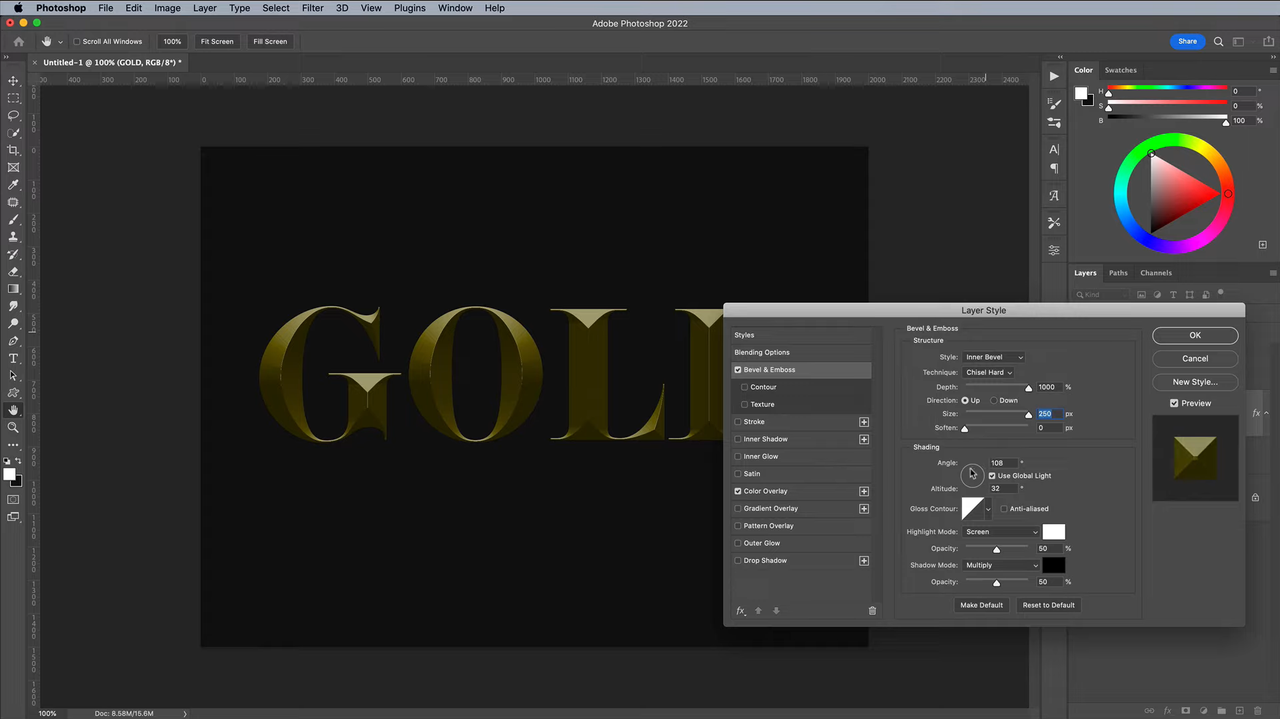Click the Home icon in options bar
The height and width of the screenshot is (719, 1280).
pos(18,41)
